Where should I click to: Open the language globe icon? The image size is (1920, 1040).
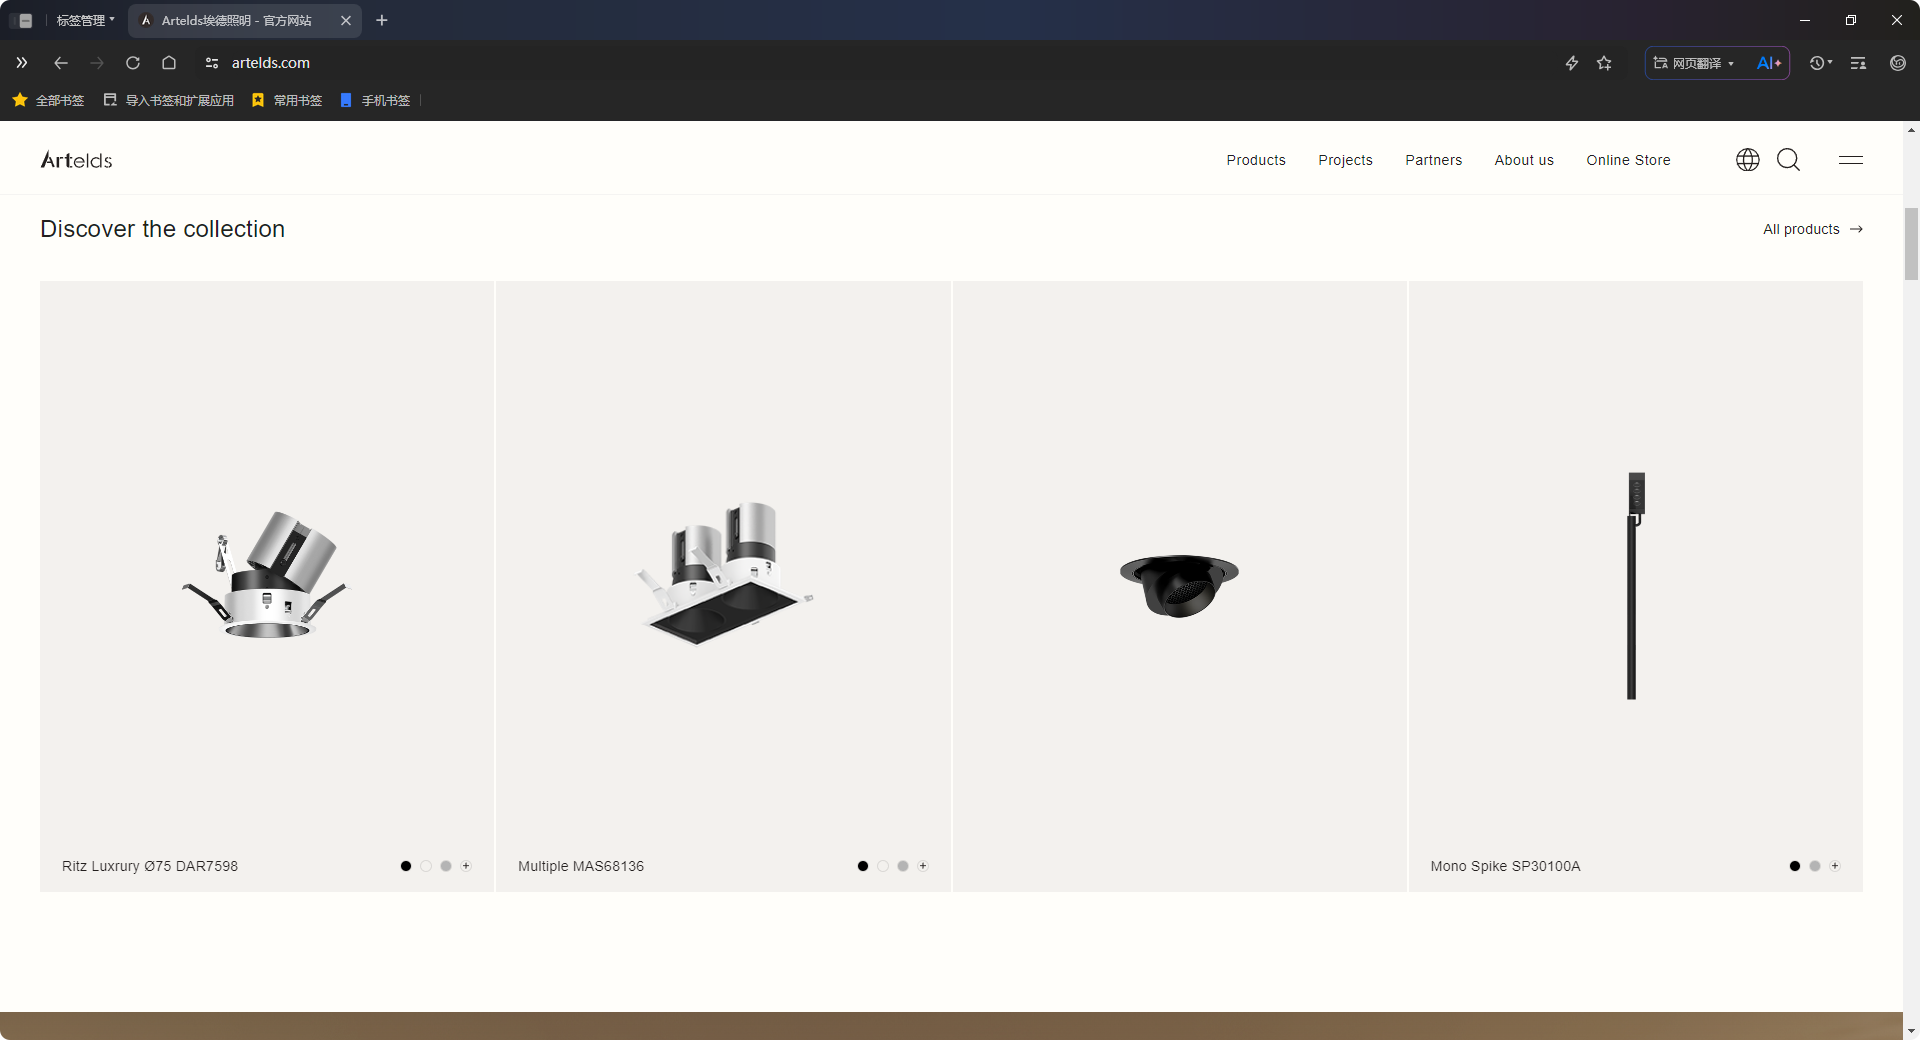[1747, 160]
